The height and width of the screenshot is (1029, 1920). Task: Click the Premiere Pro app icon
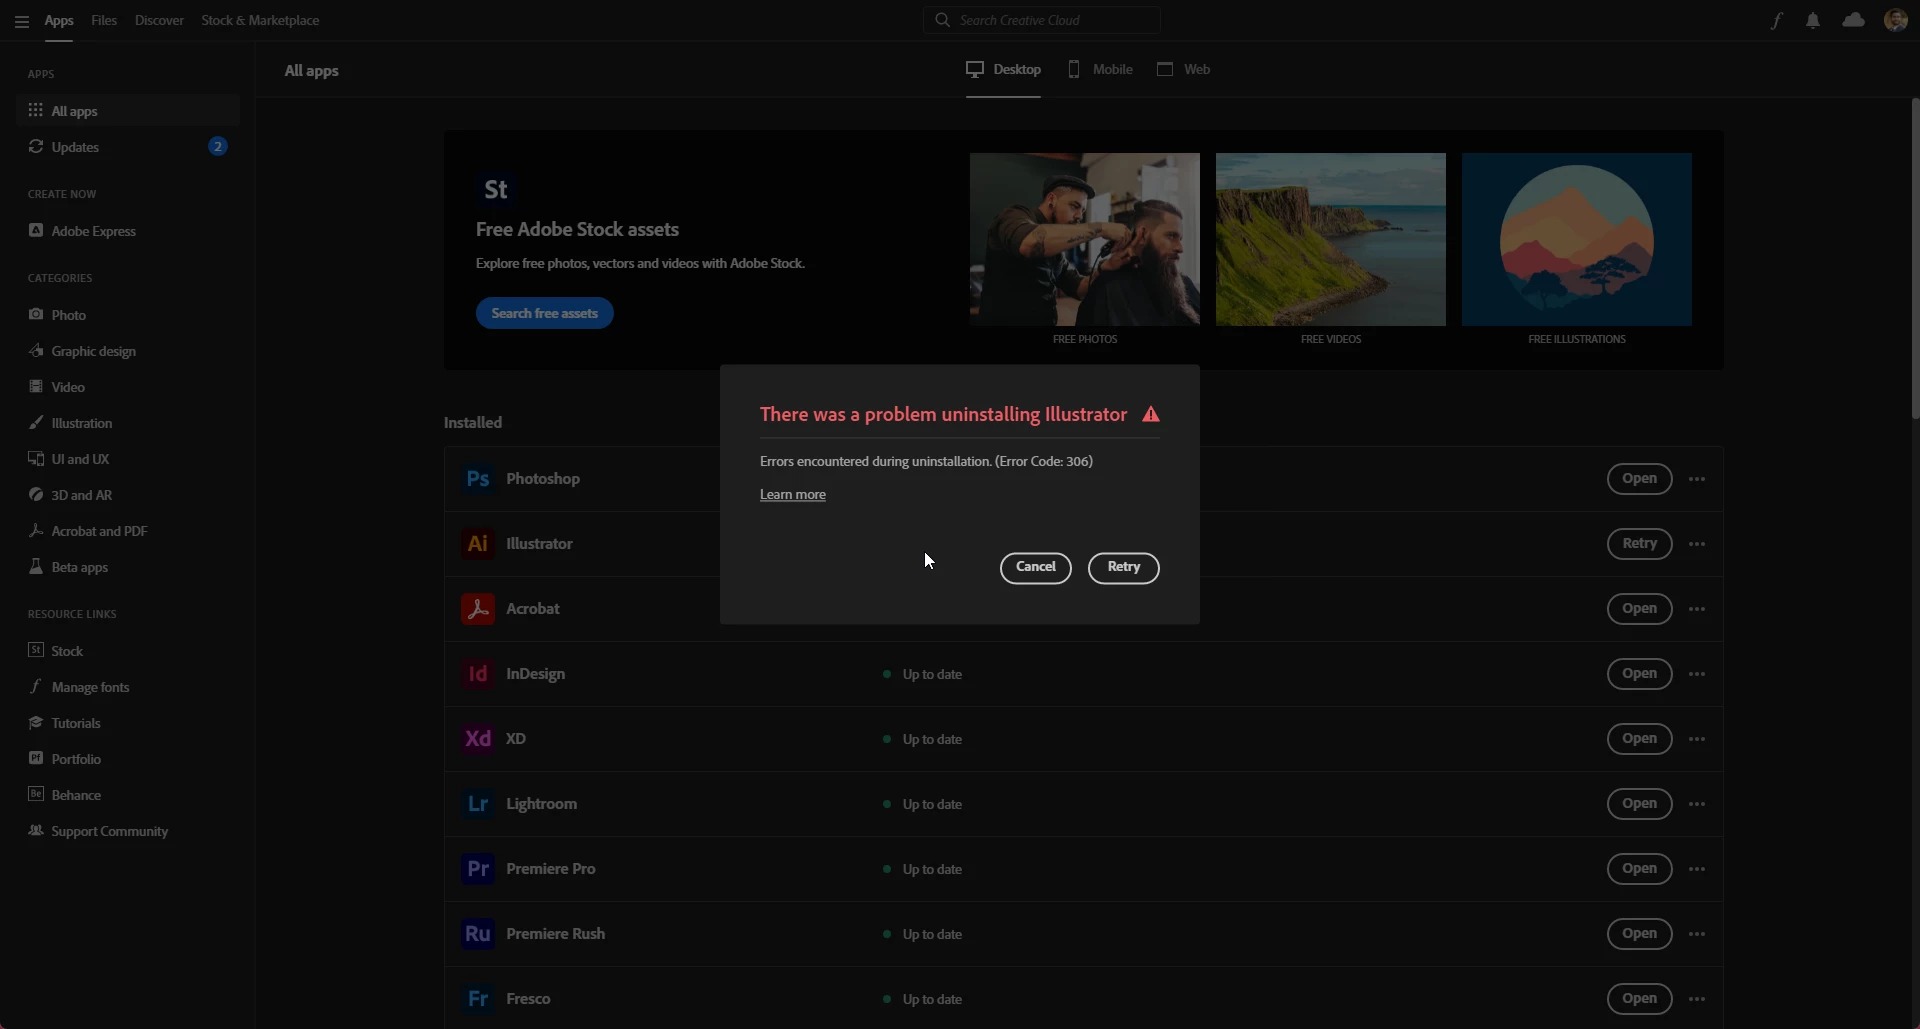pyautogui.click(x=478, y=869)
